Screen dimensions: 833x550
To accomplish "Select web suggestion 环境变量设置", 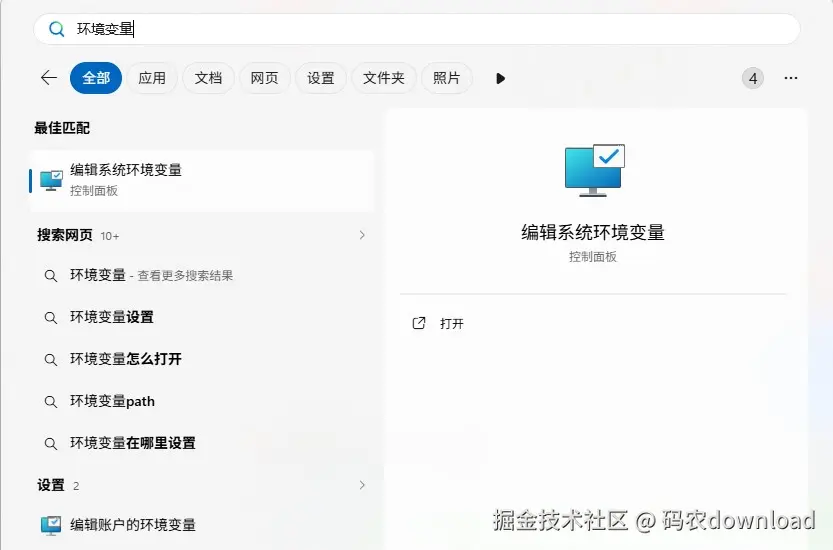I will click(x=202, y=317).
